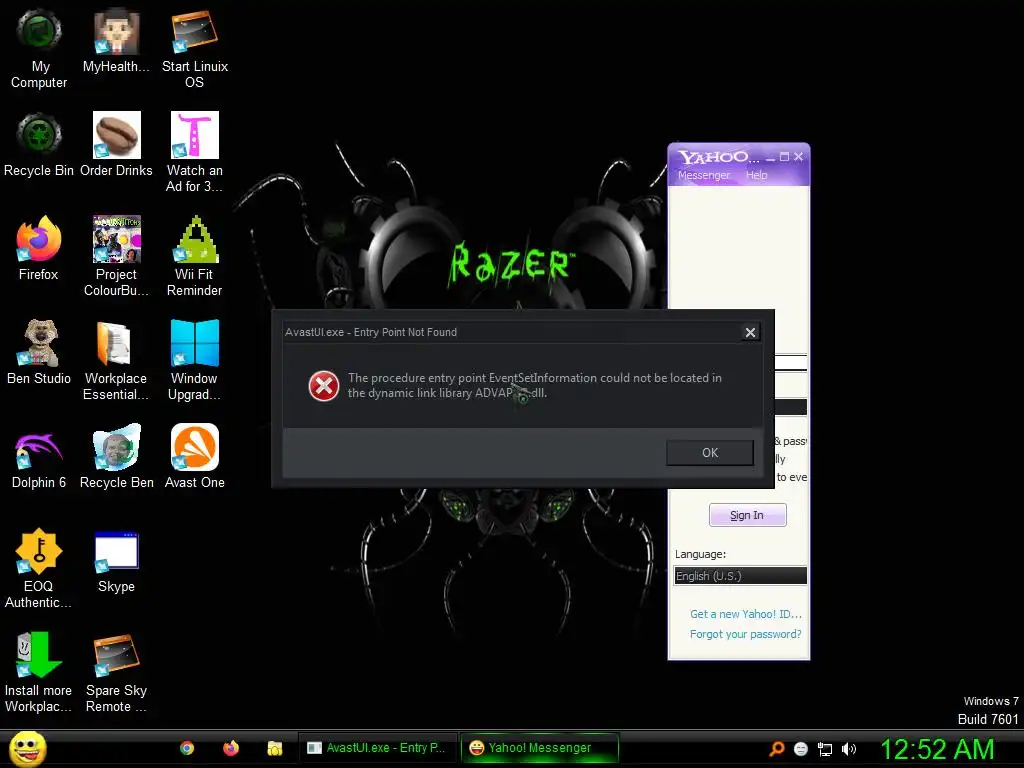The width and height of the screenshot is (1024, 768).
Task: Click Sign In in Yahoo Messenger
Action: [747, 515]
